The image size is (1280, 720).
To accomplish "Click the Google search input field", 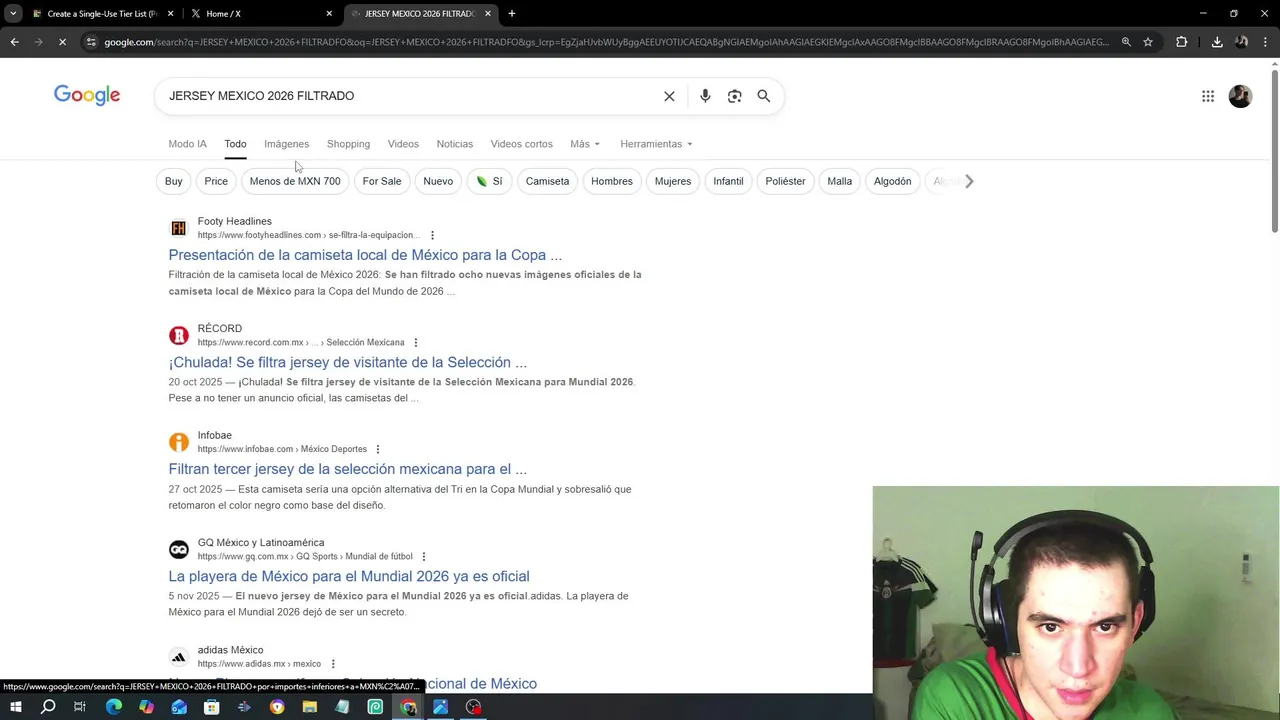I will pos(410,96).
